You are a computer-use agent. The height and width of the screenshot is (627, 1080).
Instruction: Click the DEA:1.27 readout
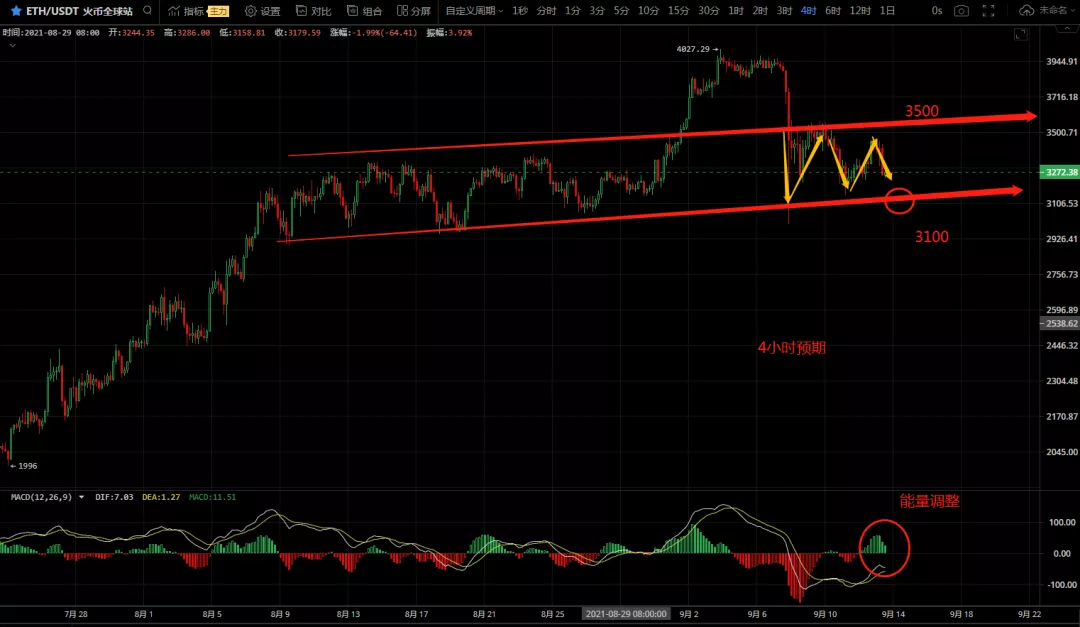click(x=160, y=497)
